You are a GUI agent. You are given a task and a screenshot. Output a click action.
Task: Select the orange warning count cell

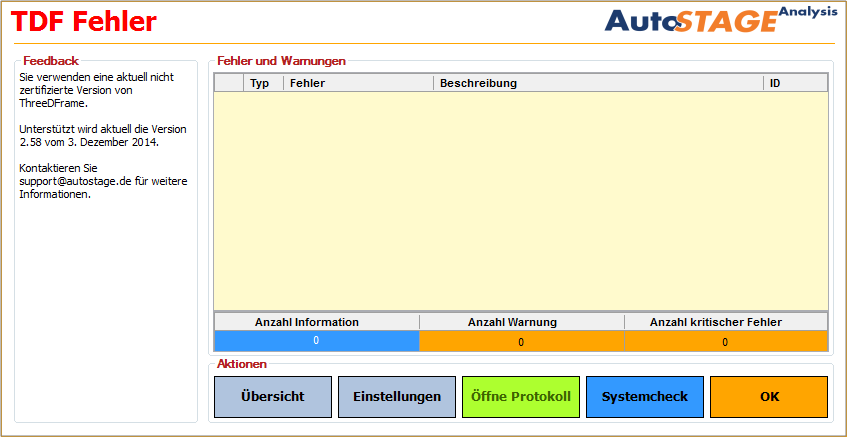(x=521, y=342)
